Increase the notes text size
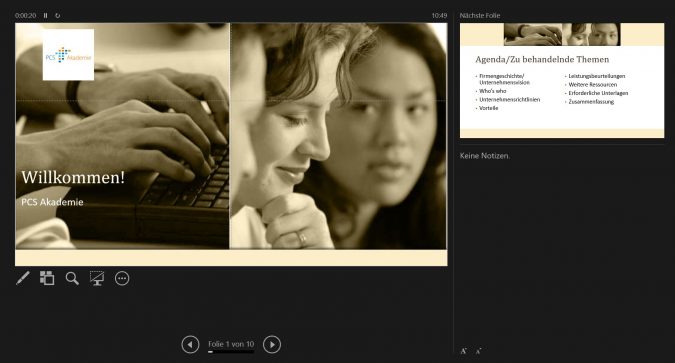The height and width of the screenshot is (363, 675). pos(464,351)
